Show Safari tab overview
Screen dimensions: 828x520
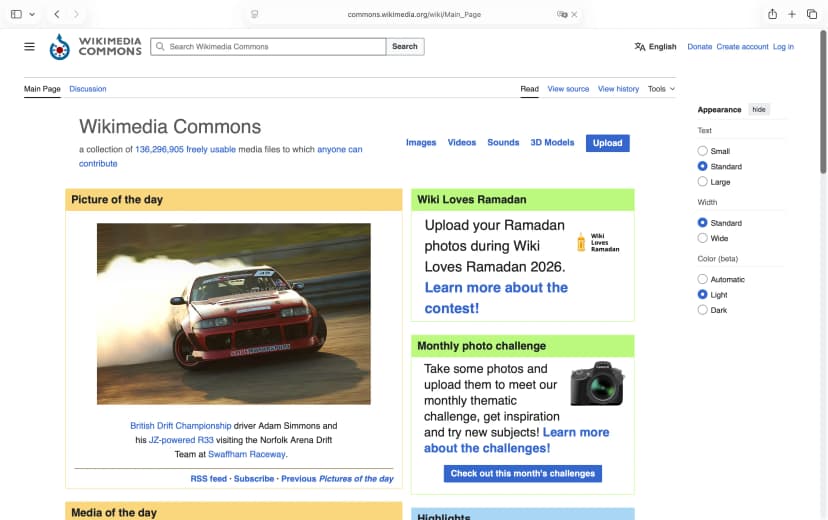tap(811, 14)
